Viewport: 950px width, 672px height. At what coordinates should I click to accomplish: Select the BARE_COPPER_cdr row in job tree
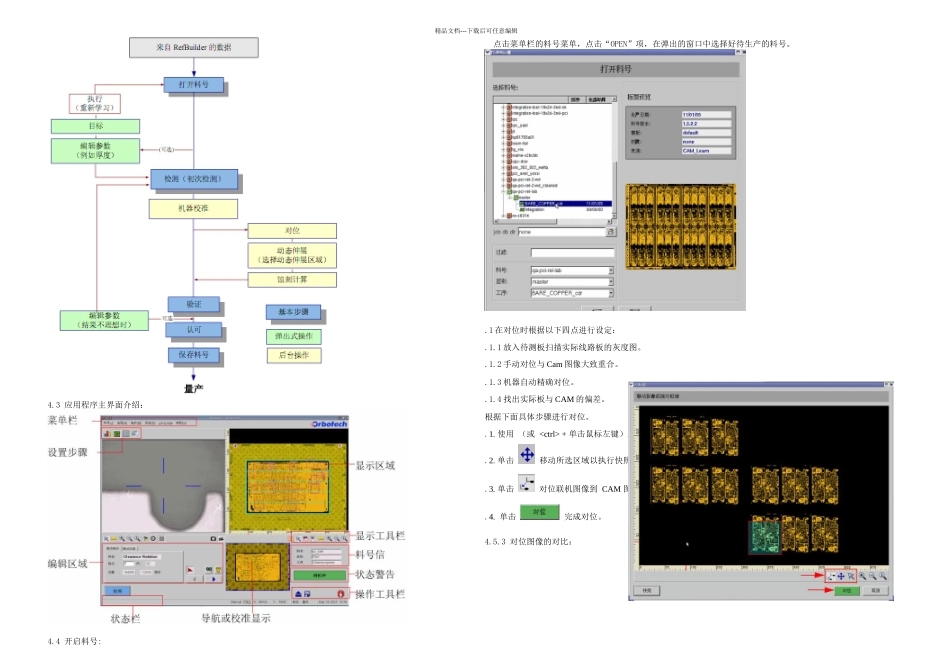click(x=565, y=204)
